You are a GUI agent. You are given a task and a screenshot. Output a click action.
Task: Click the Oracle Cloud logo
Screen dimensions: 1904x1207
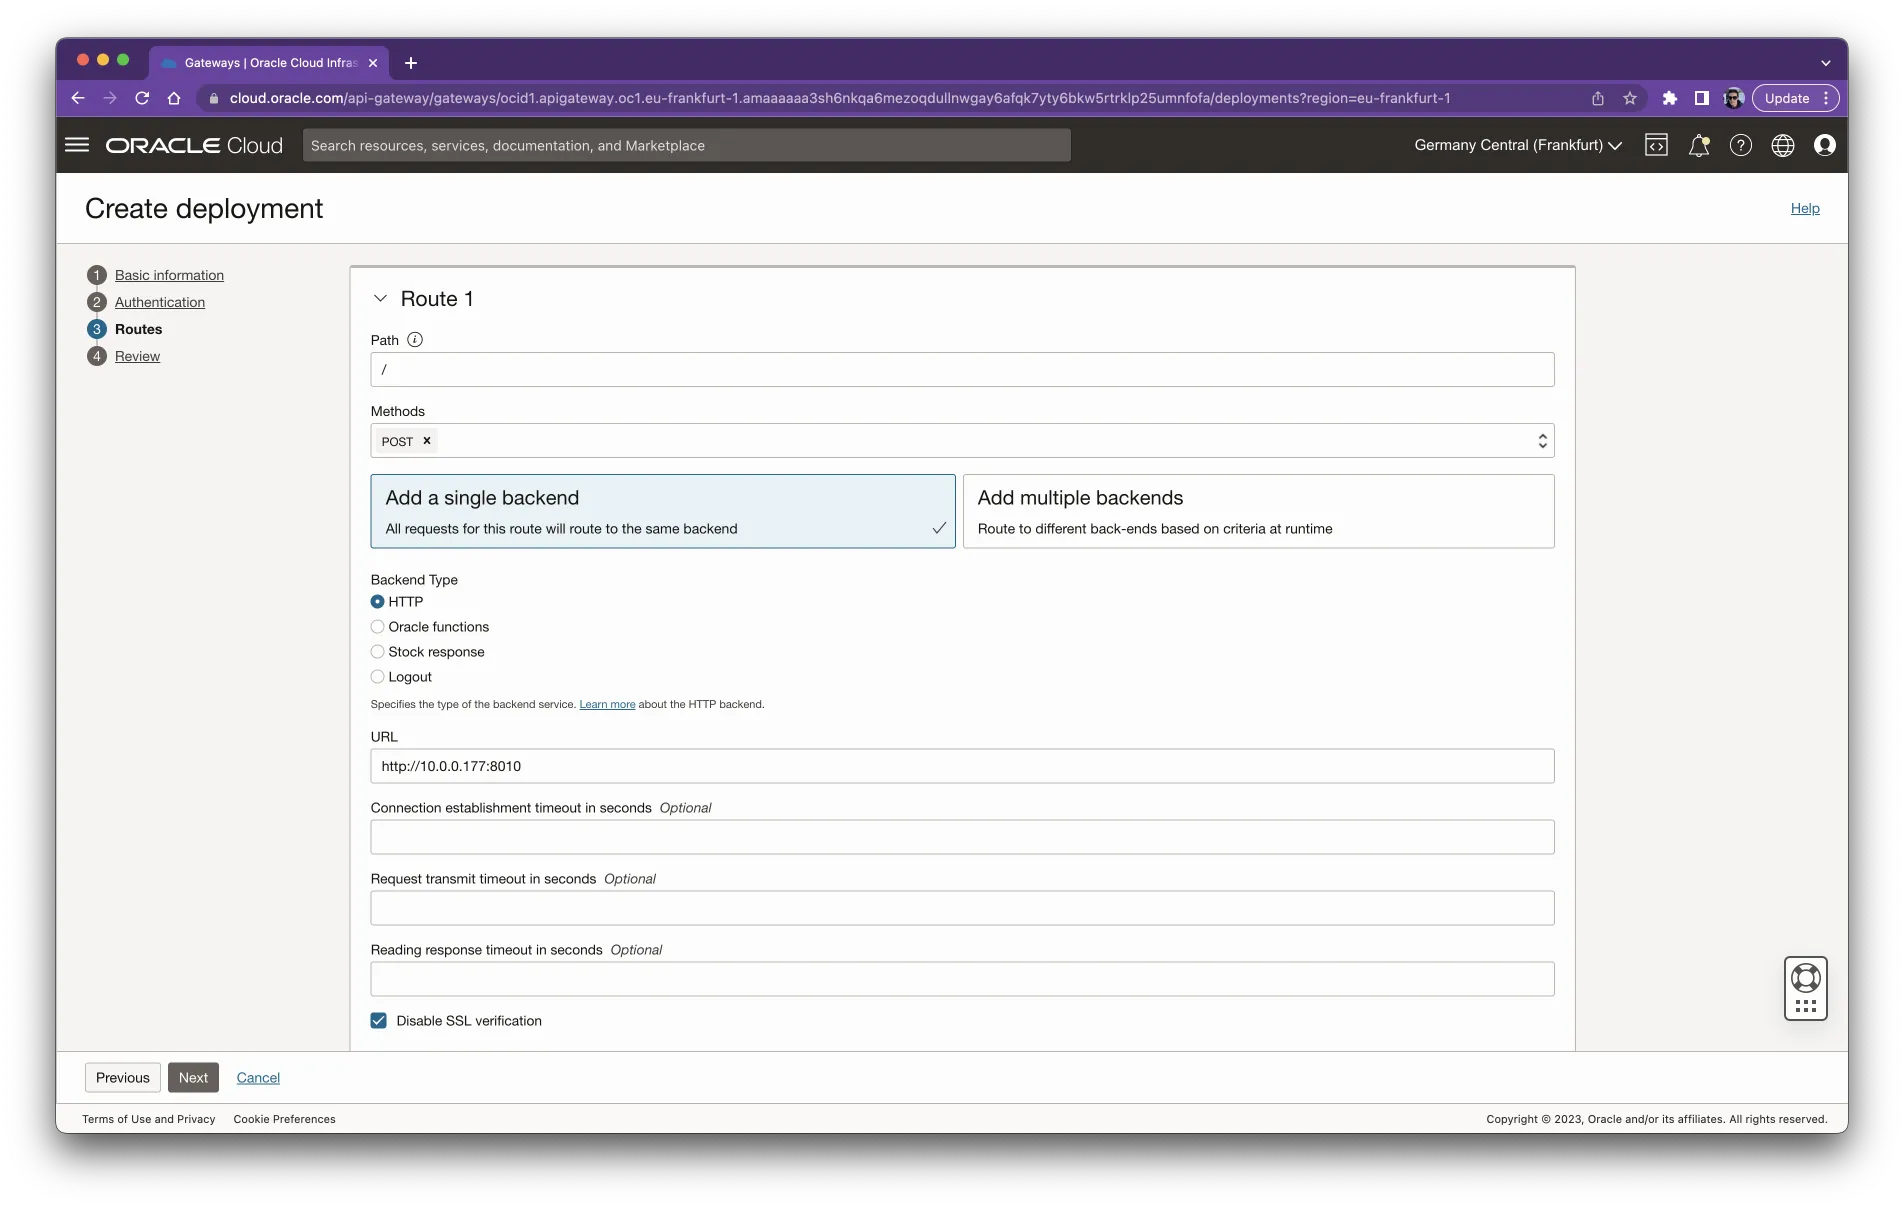[x=194, y=145]
